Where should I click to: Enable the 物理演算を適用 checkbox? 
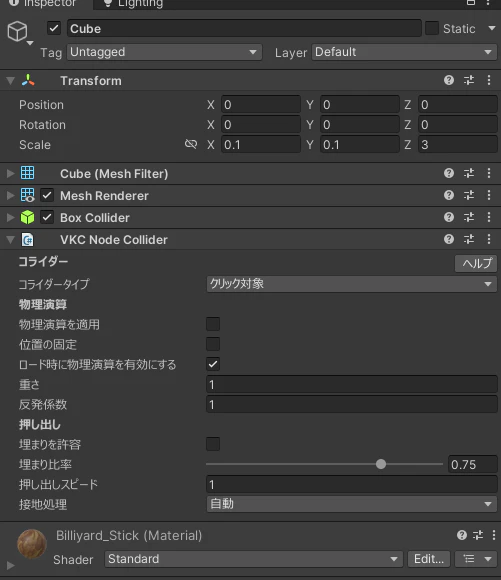coord(213,324)
